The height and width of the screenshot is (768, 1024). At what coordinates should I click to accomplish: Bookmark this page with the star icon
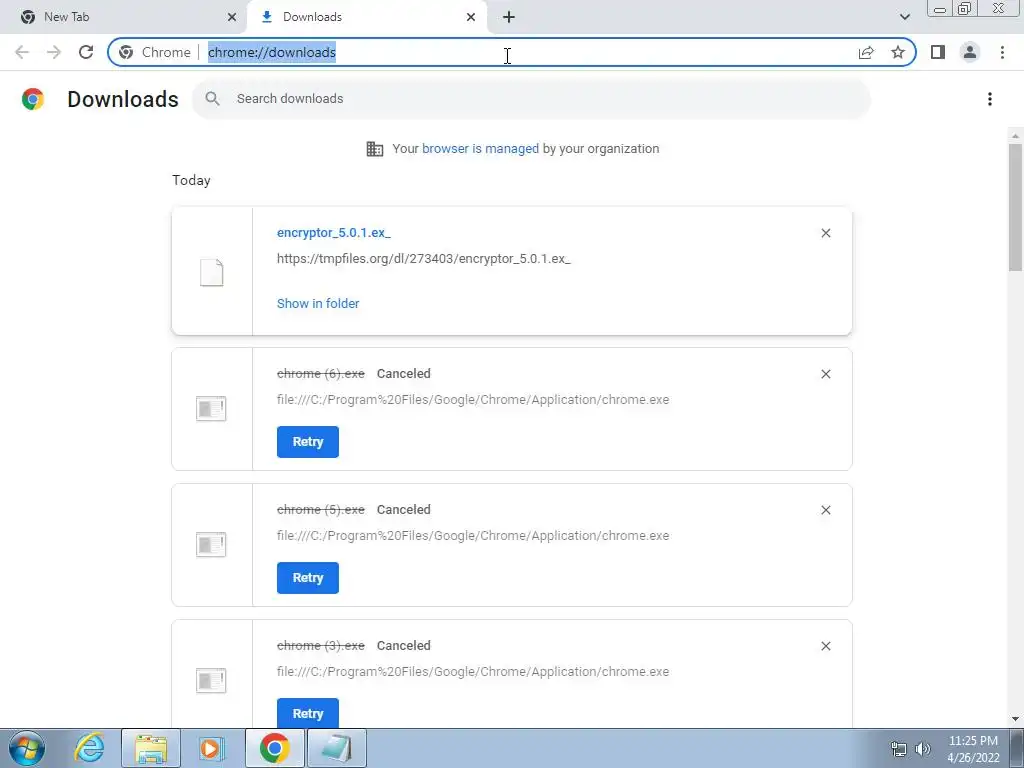pyautogui.click(x=898, y=52)
